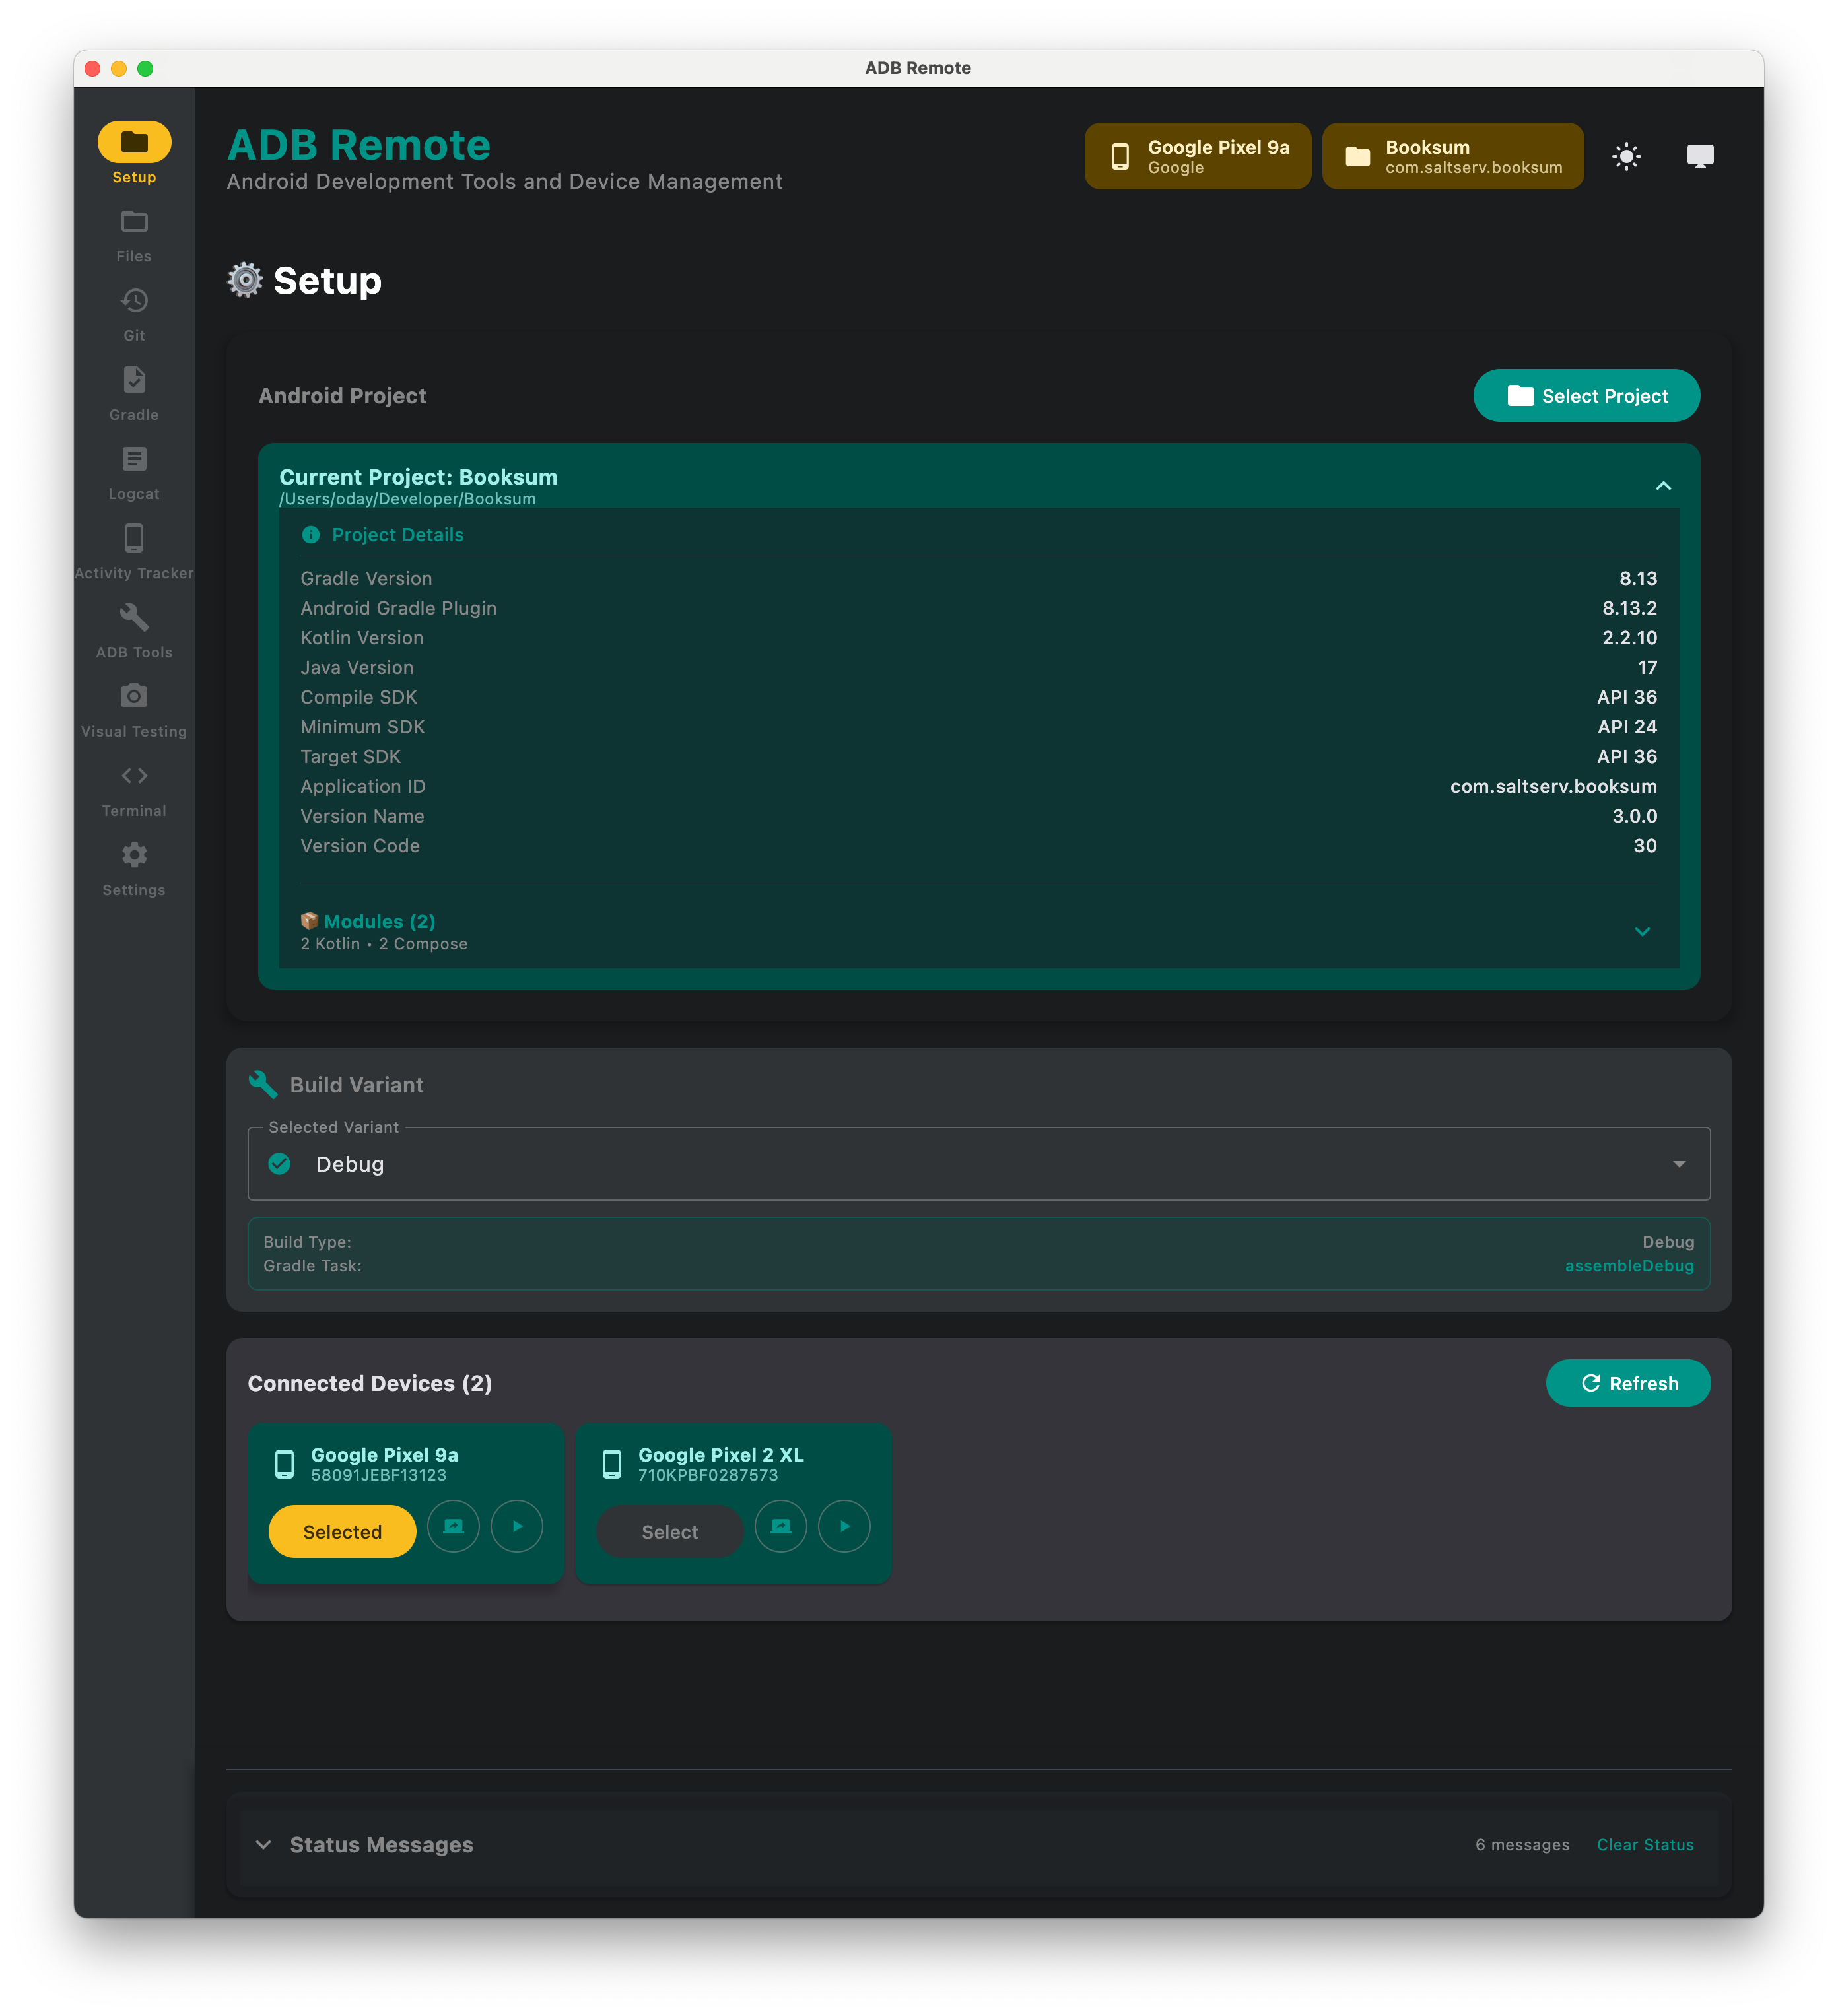Collapse the Current Project Booksum card
1838x2016 pixels.
(x=1663, y=486)
